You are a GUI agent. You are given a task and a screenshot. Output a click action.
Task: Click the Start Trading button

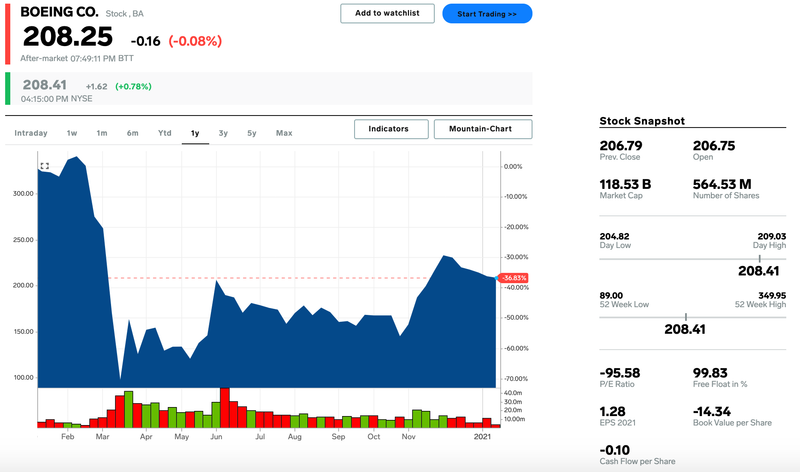487,14
